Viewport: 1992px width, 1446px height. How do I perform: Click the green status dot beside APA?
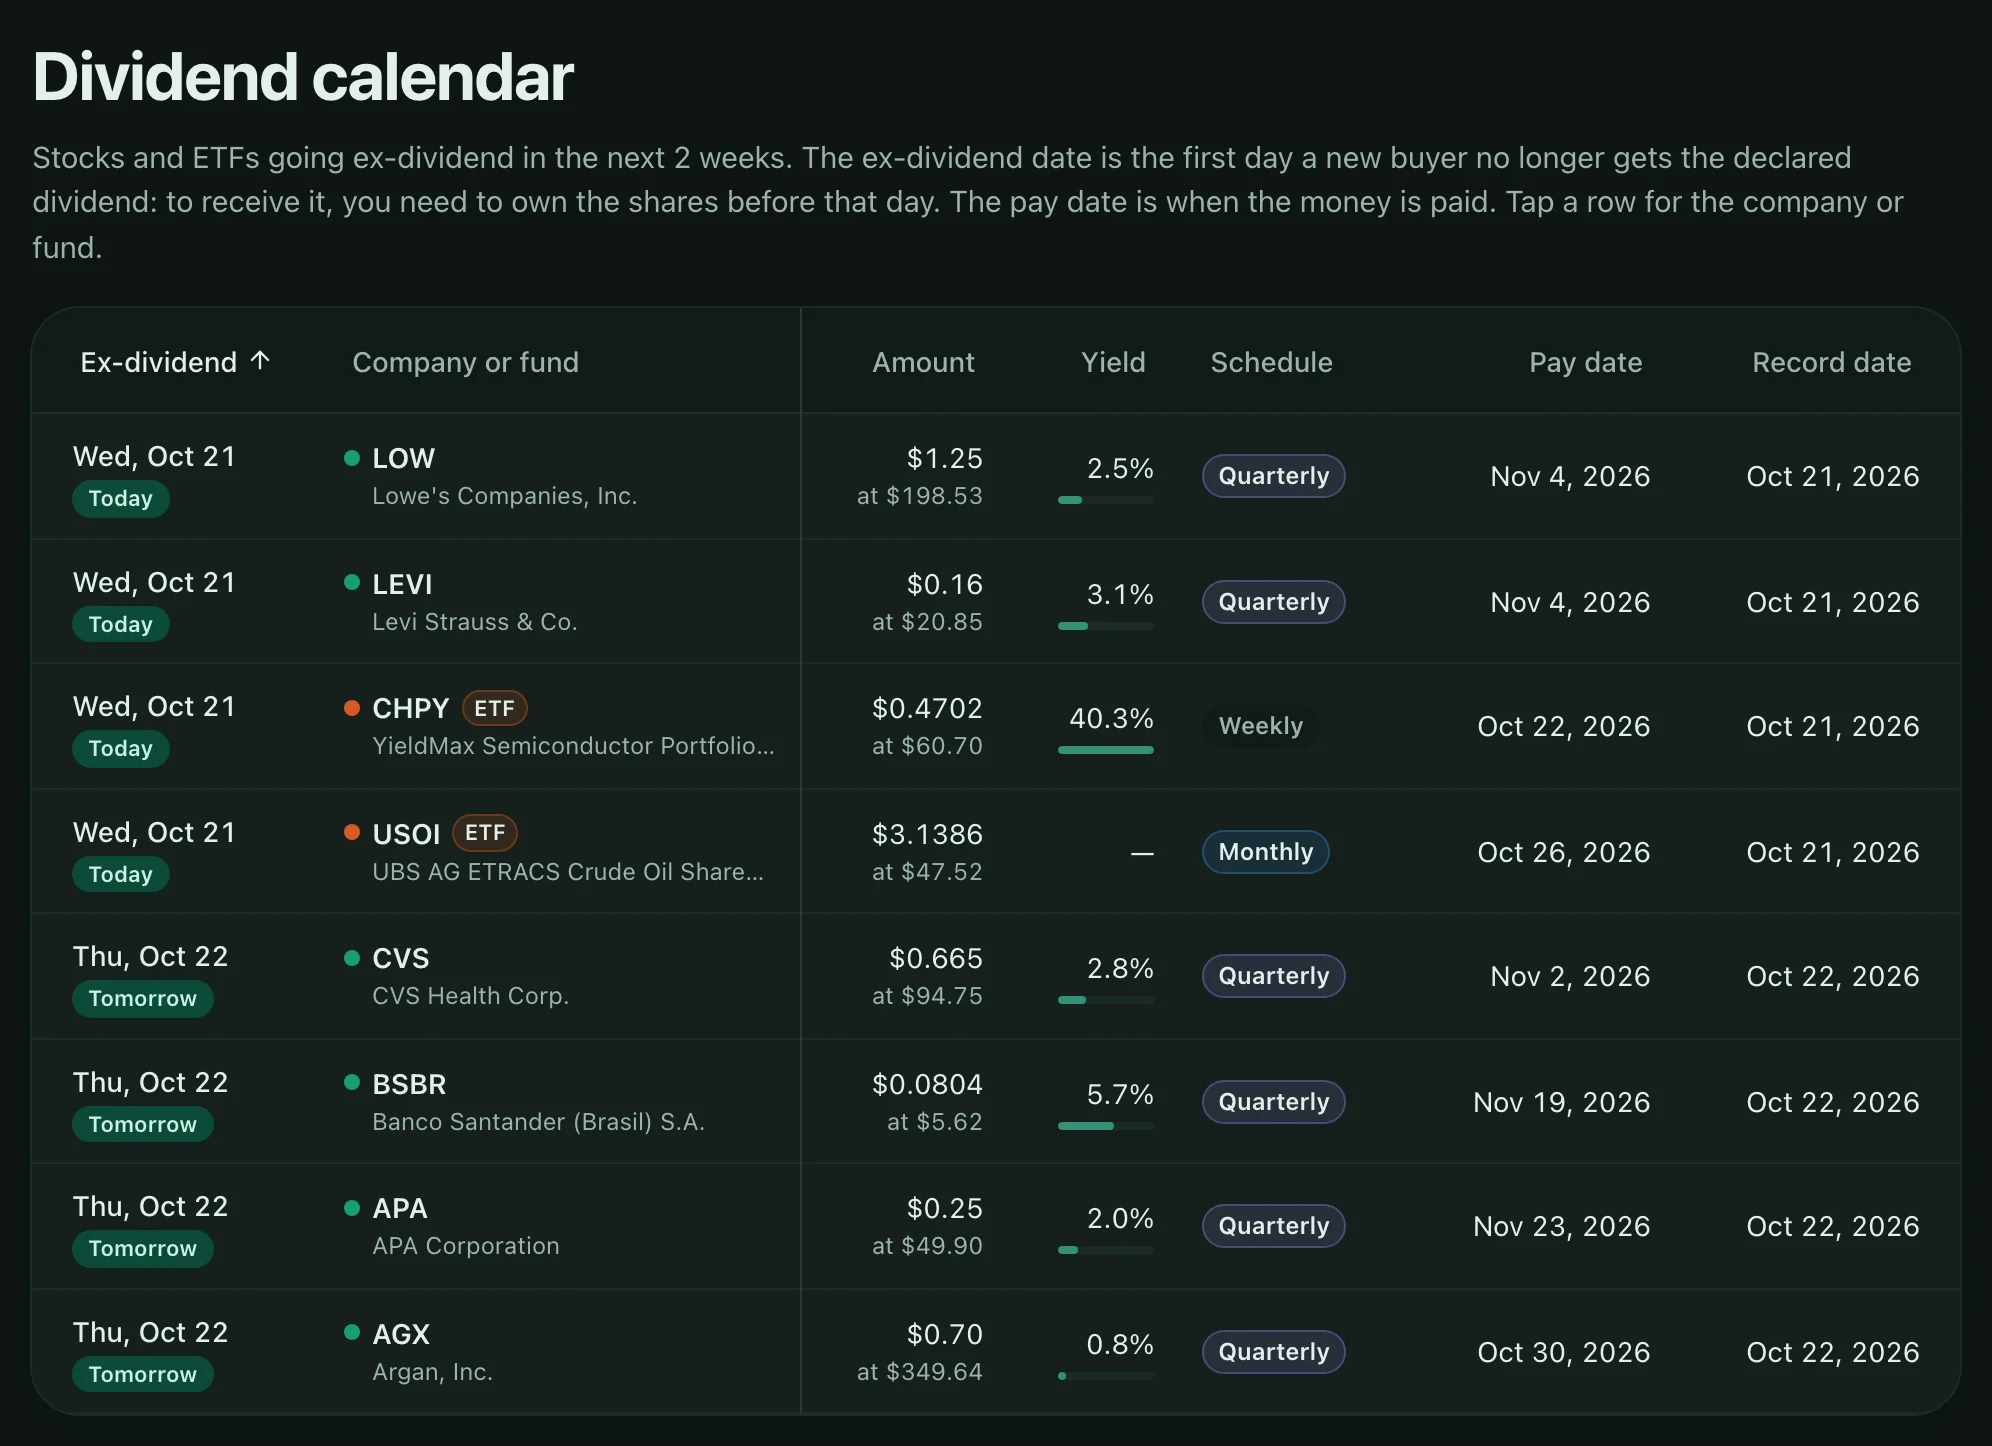click(x=352, y=1208)
